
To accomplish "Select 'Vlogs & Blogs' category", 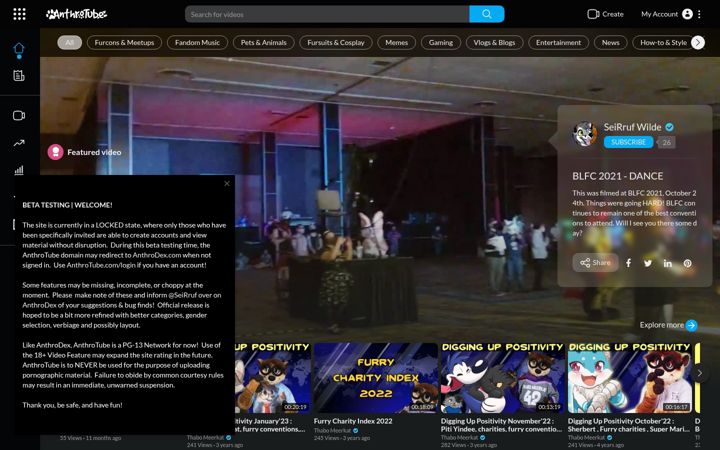I will [x=494, y=43].
